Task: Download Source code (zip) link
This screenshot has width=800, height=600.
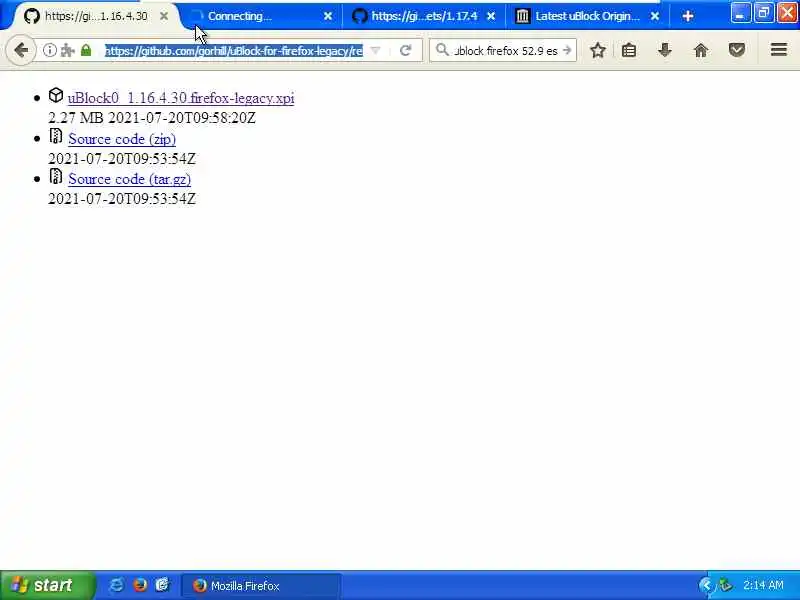Action: pyautogui.click(x=122, y=139)
